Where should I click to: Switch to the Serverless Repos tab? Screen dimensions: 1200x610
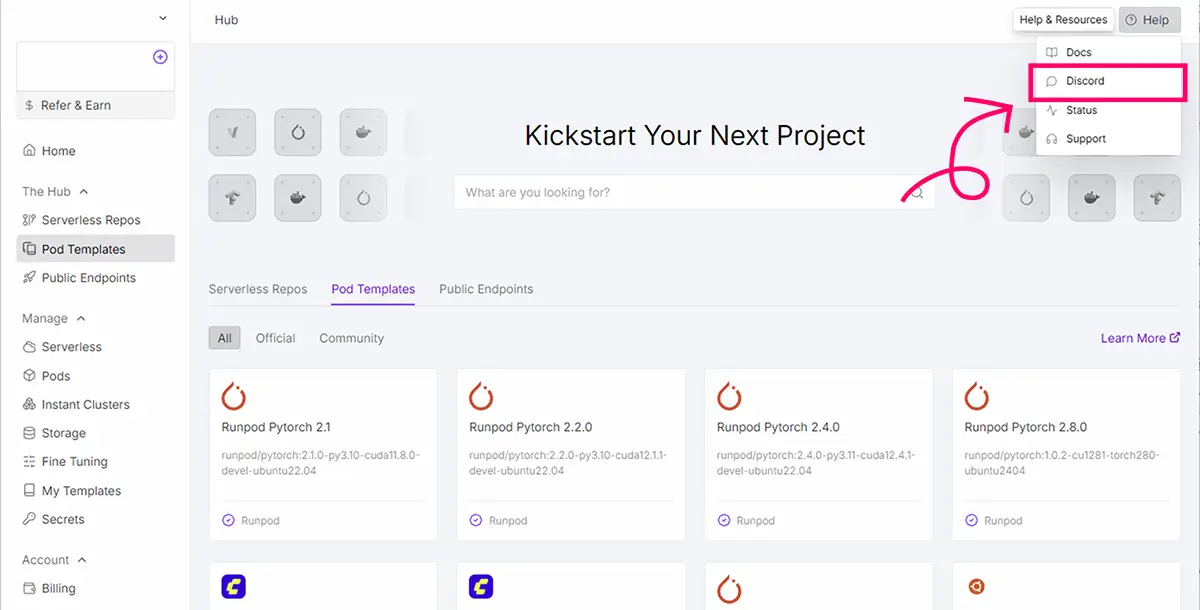(x=258, y=289)
